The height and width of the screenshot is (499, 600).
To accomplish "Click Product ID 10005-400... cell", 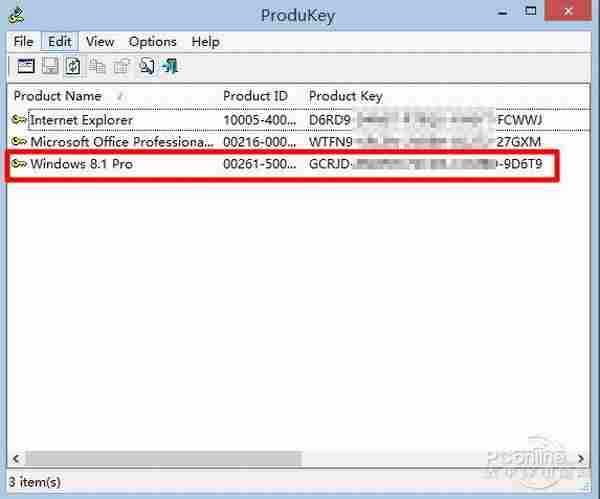I will (x=259, y=120).
